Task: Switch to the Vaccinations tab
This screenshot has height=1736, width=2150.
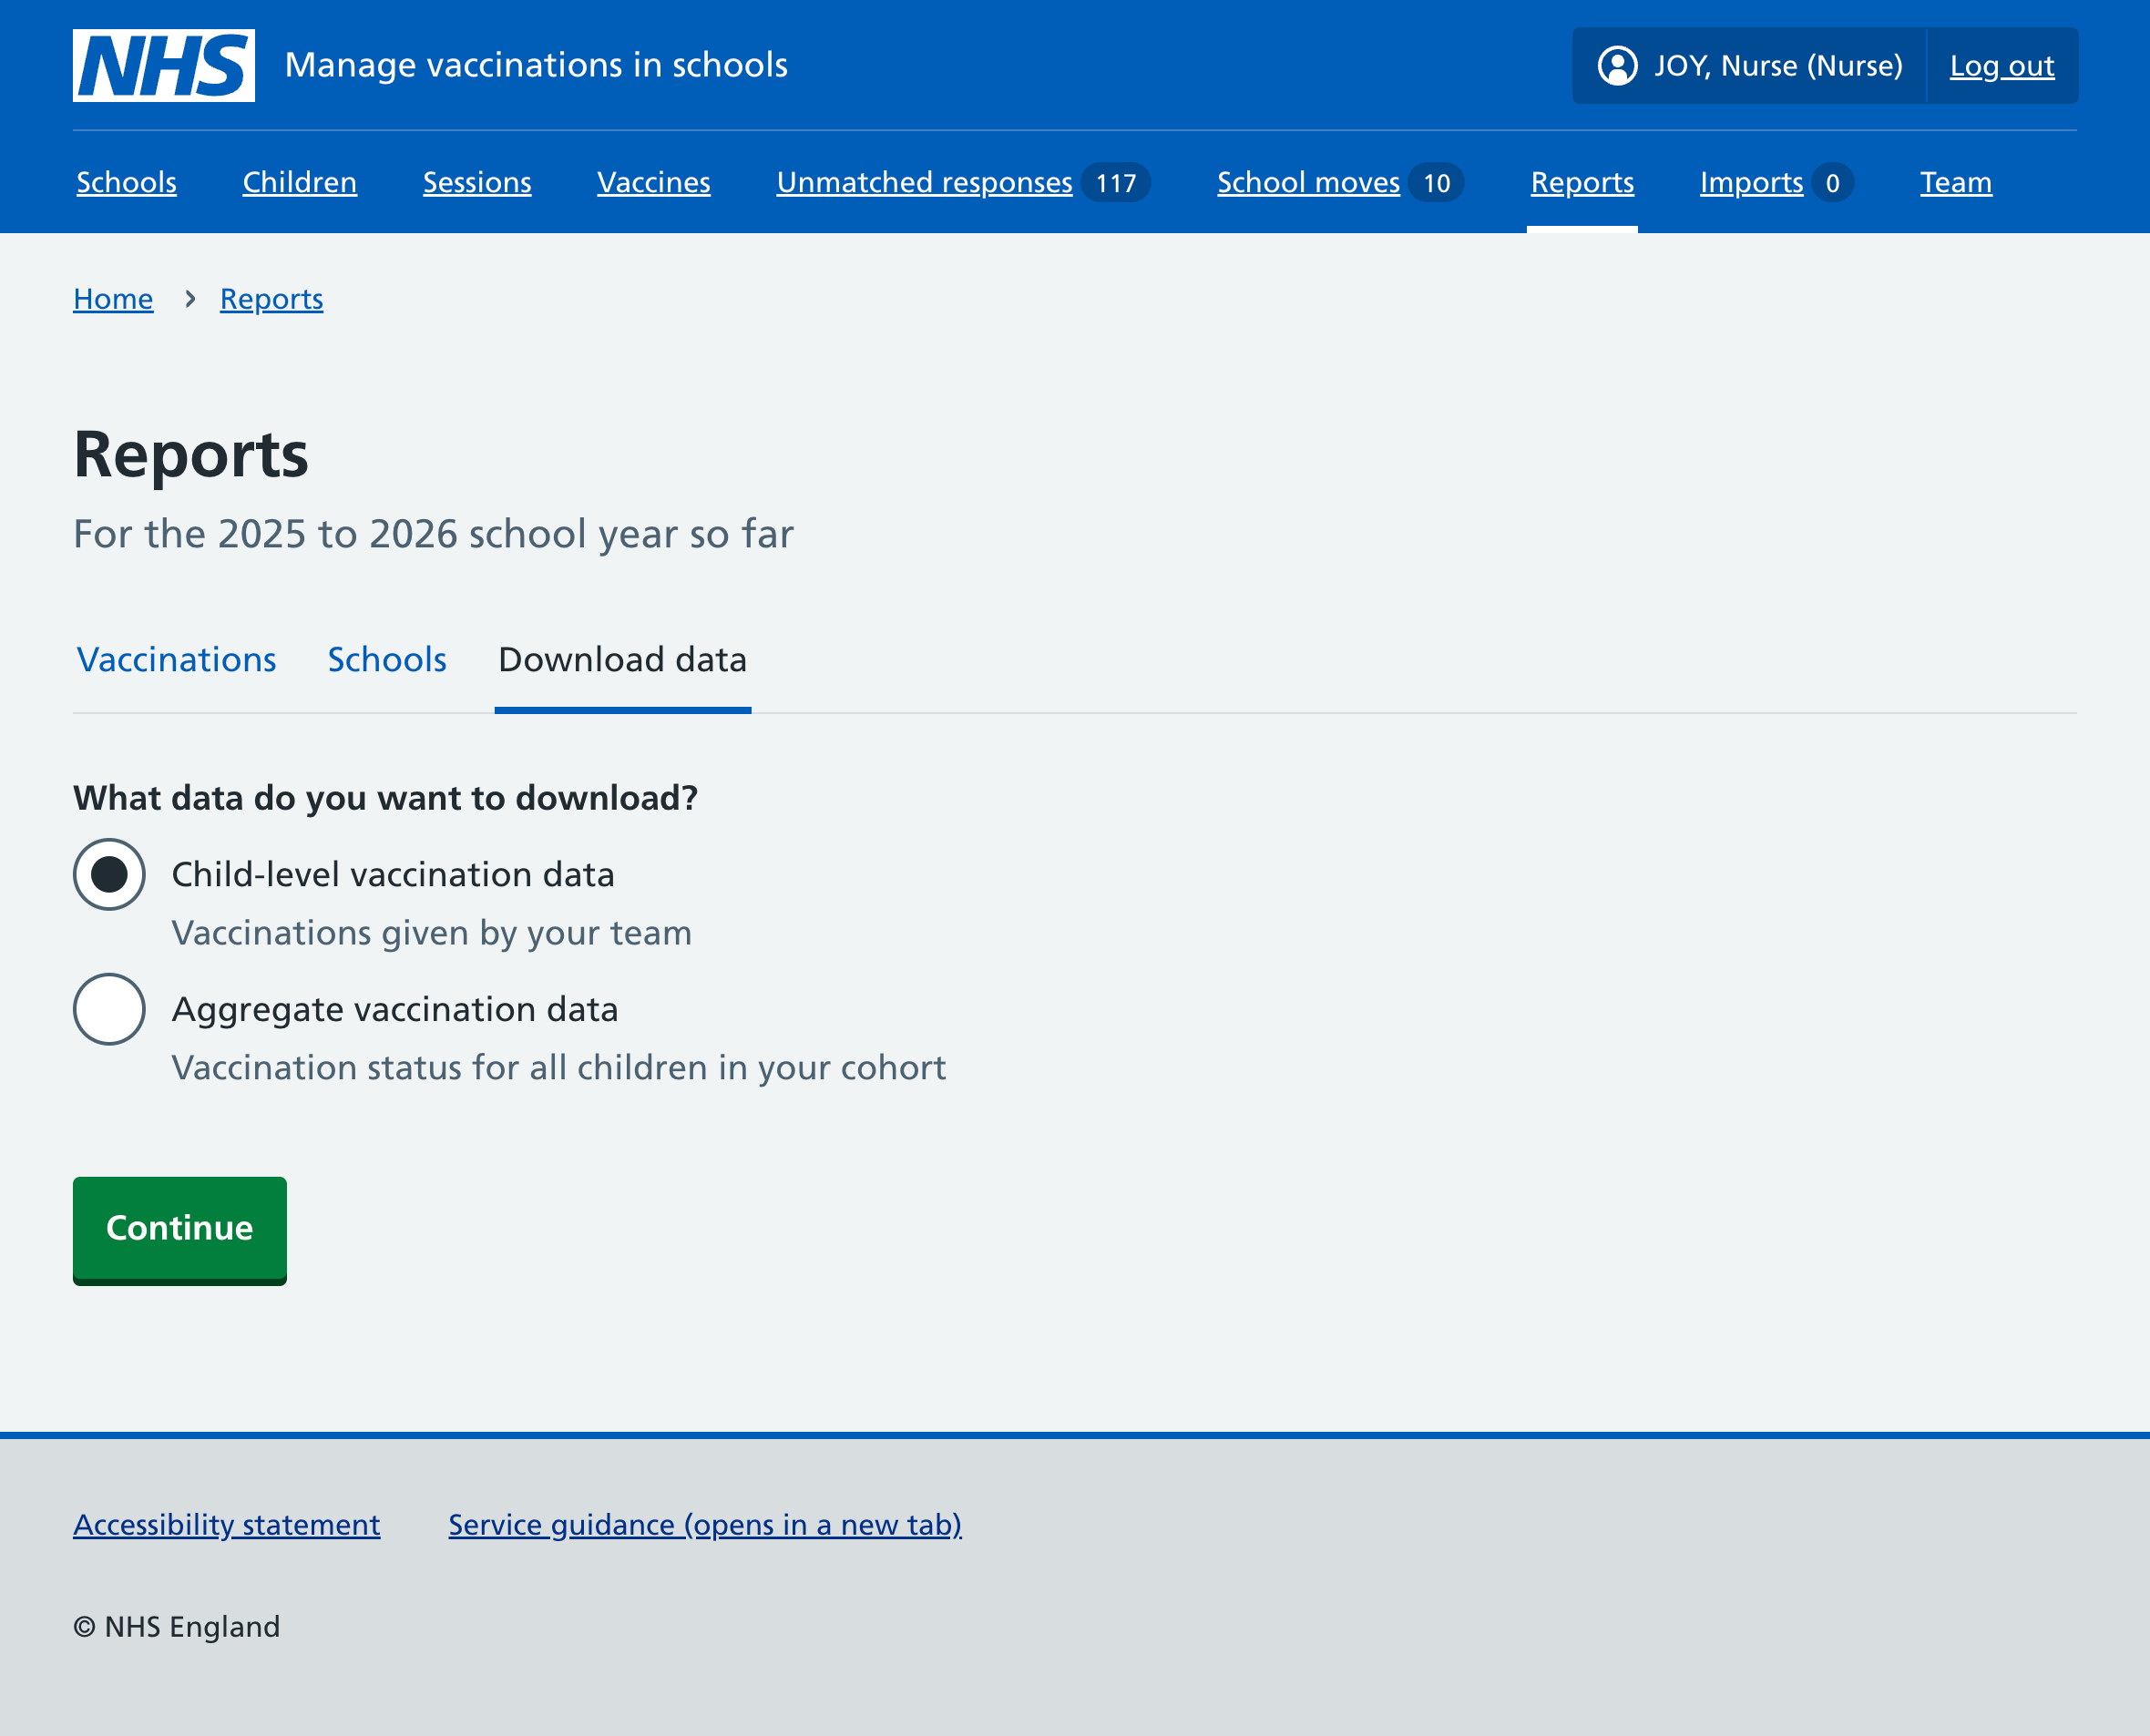Action: click(x=176, y=660)
